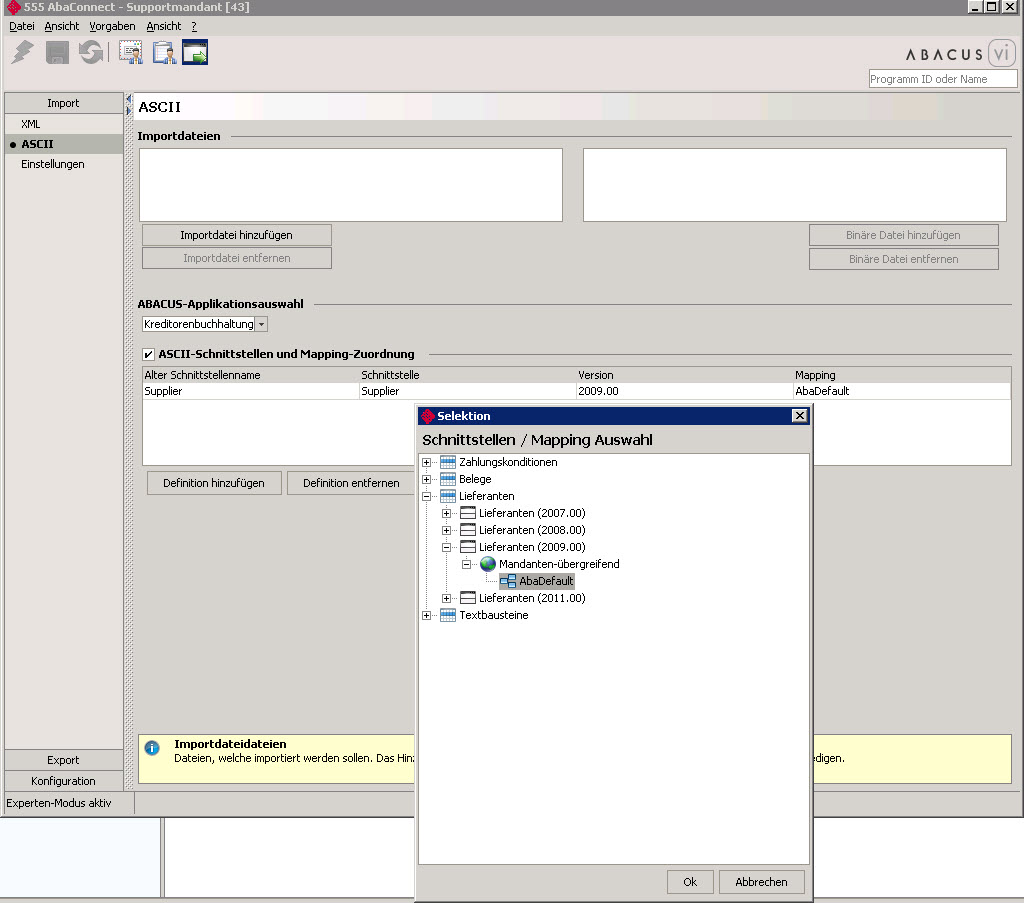This screenshot has width=1024, height=903.
Task: Collapse the Mandanten-übergreifend node
Action: pos(466,564)
